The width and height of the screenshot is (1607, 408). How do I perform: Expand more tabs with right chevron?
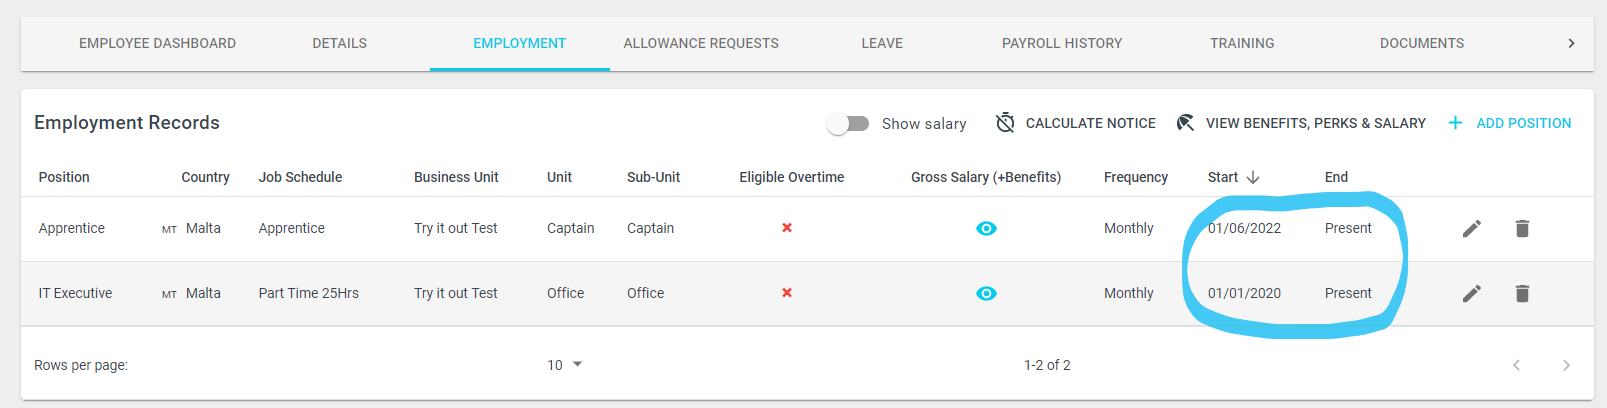point(1571,44)
